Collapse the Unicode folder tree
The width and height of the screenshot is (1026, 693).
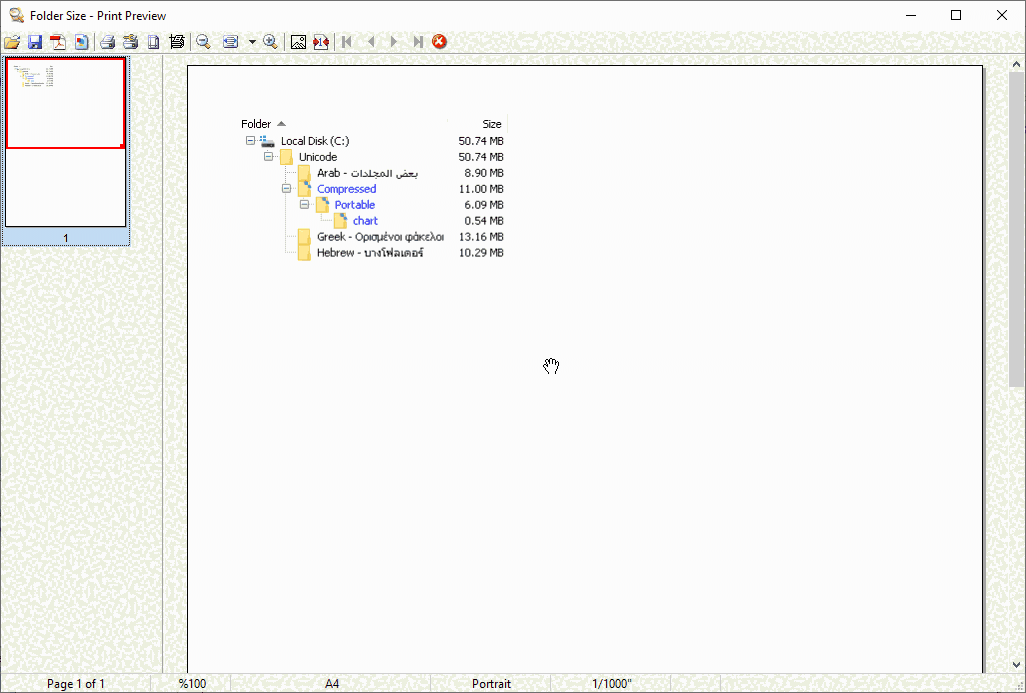coord(268,157)
